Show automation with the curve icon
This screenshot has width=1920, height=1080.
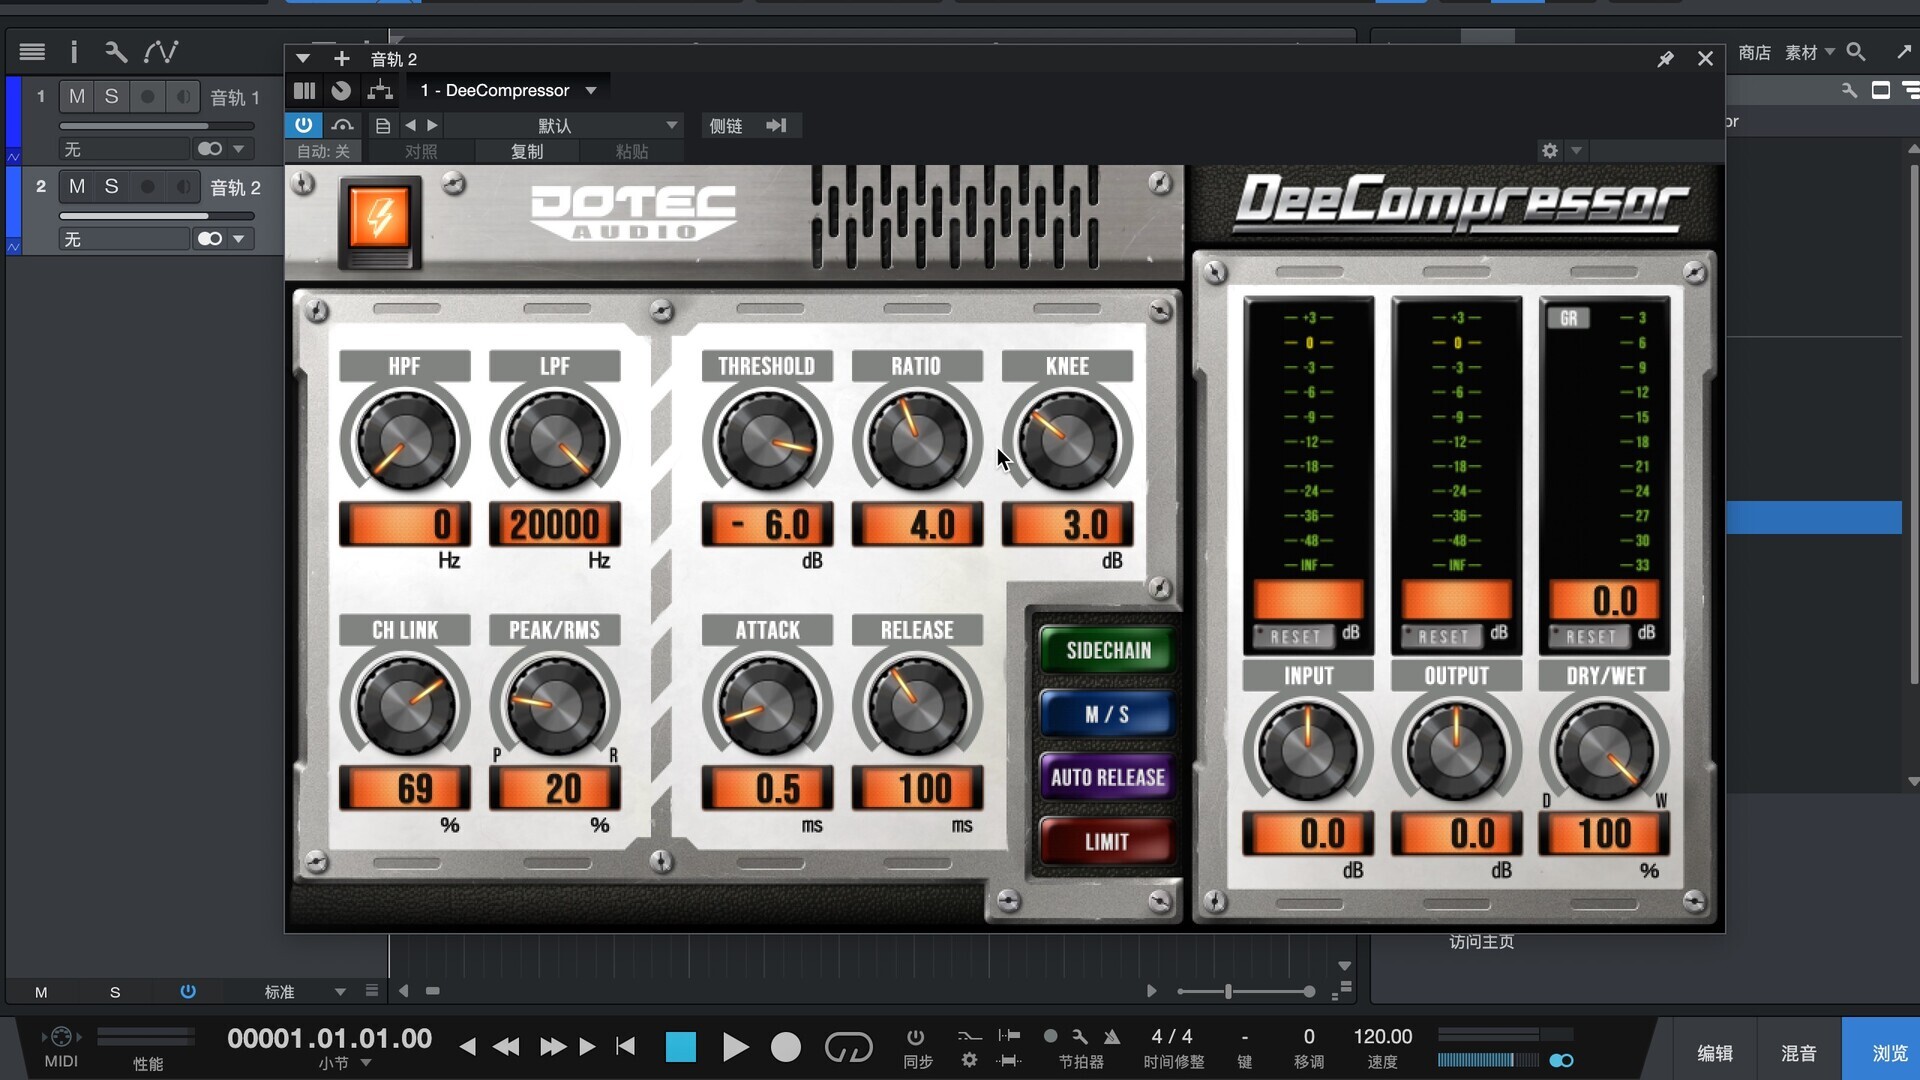coord(161,52)
